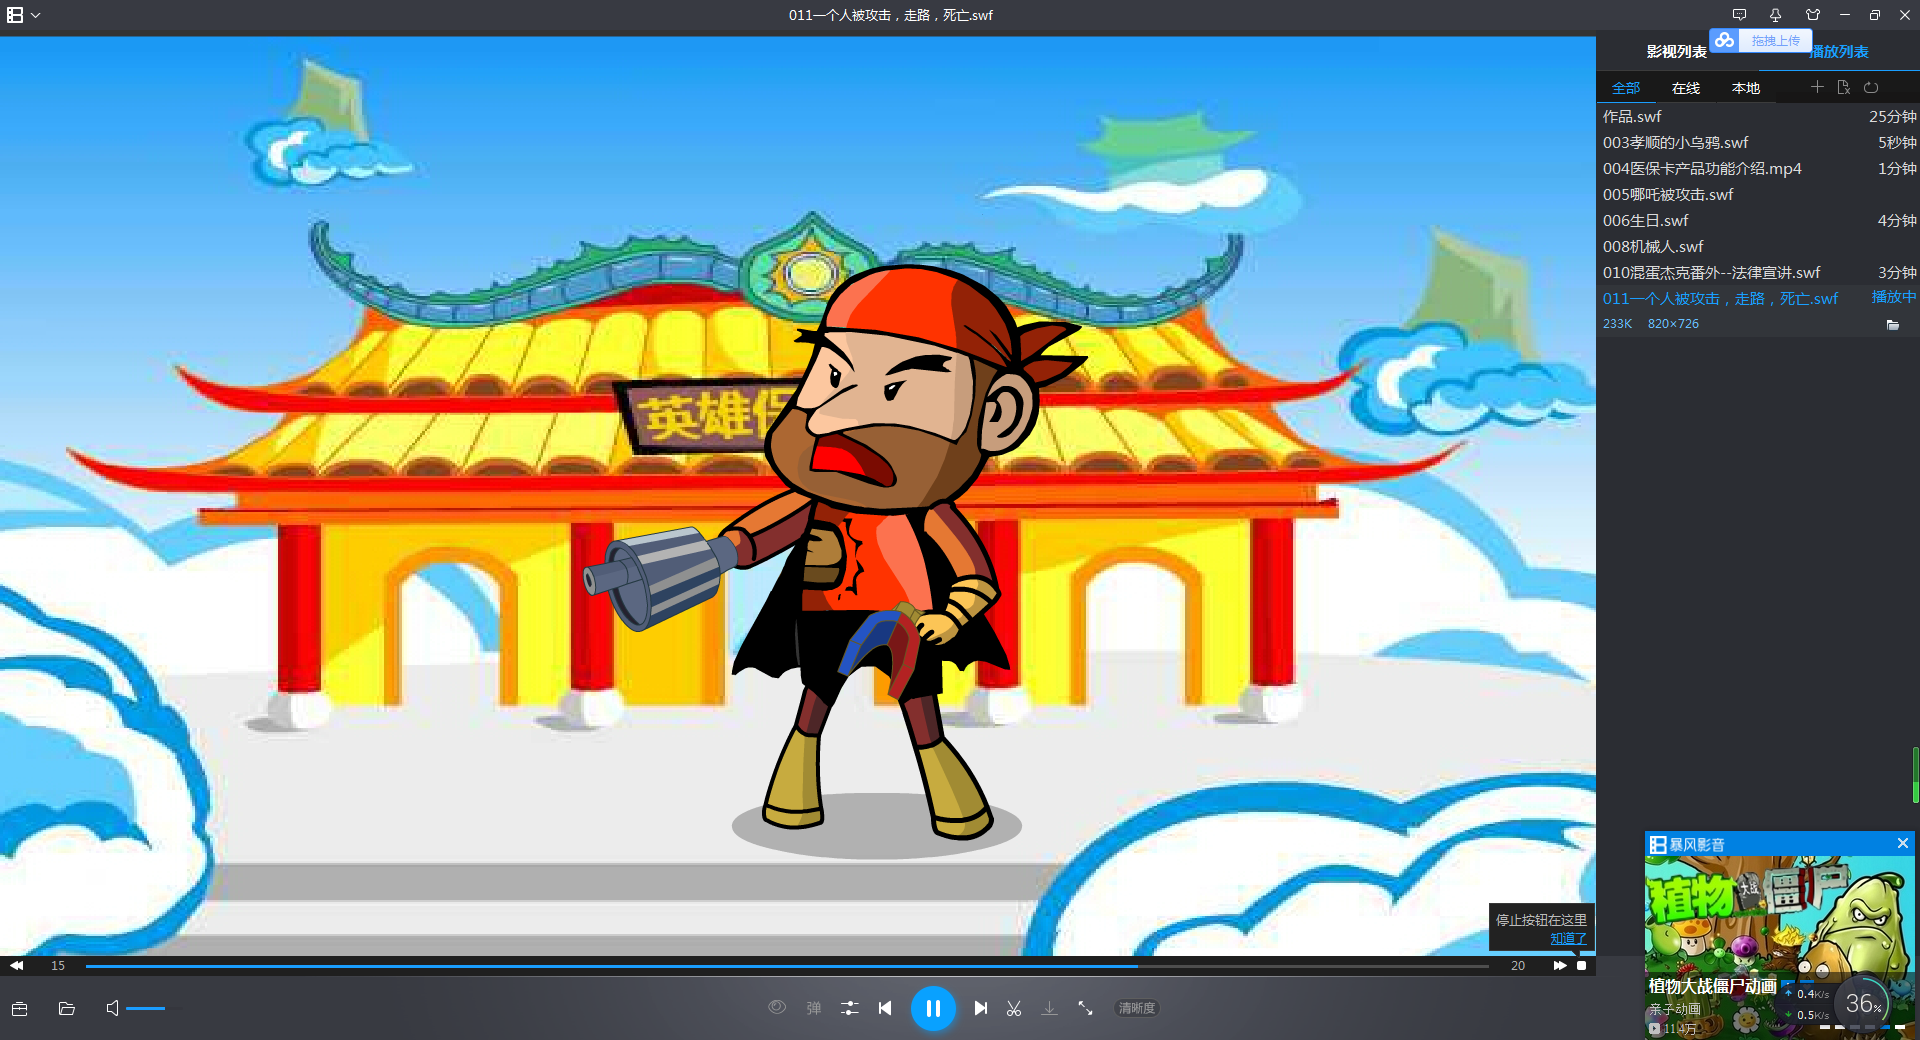The width and height of the screenshot is (1920, 1040).
Task: Open the toolbox briefcase icon
Action: [x=19, y=1008]
